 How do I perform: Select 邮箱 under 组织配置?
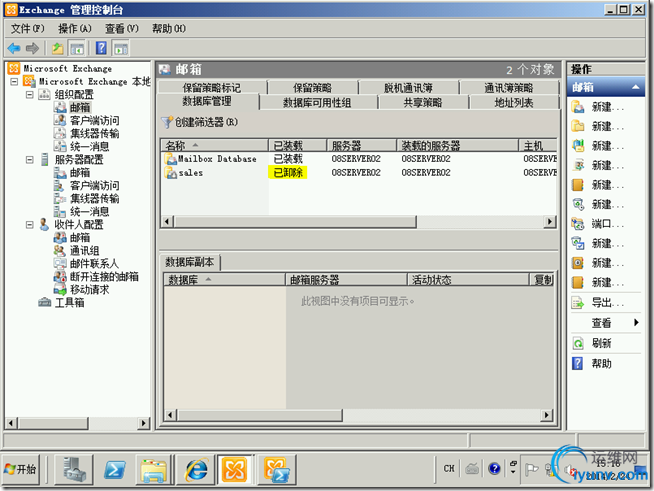click(80, 108)
